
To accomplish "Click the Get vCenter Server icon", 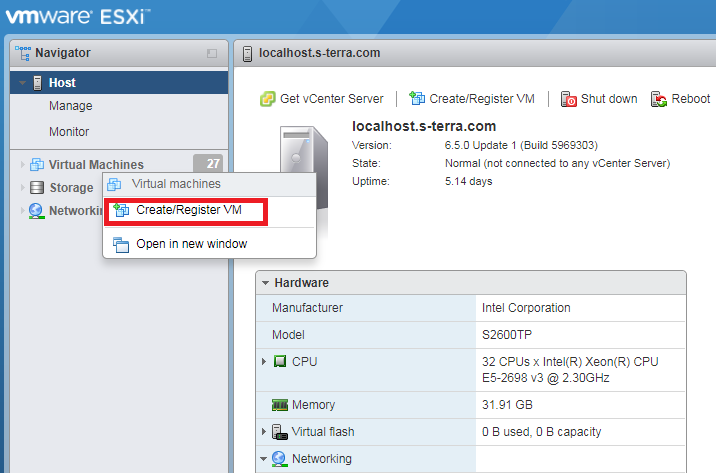I will (x=267, y=99).
